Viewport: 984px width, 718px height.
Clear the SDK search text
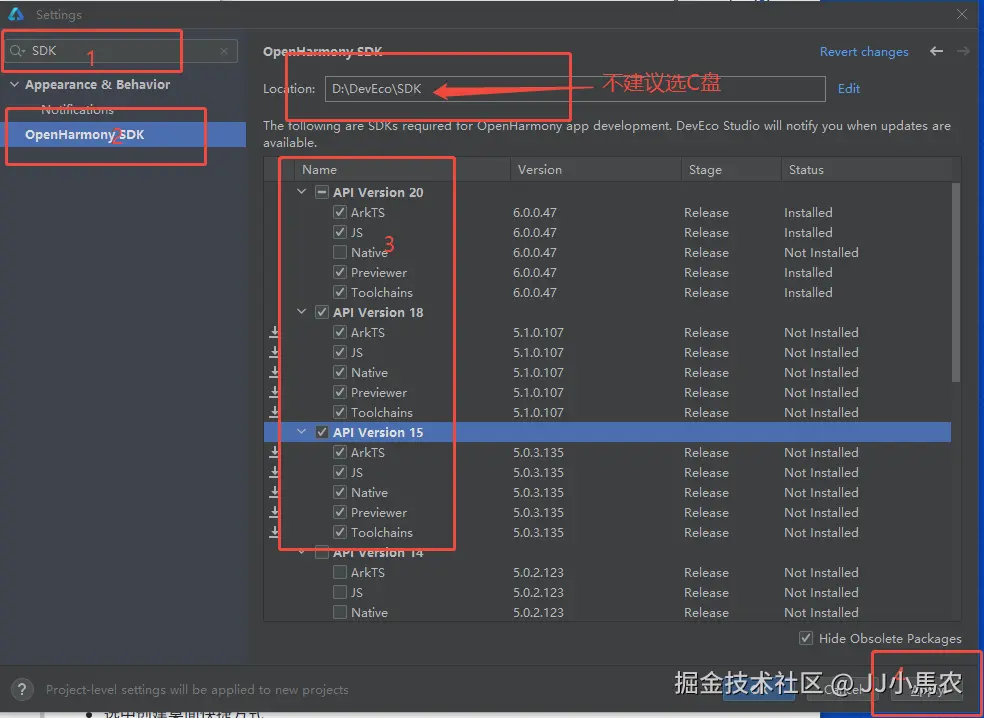224,51
